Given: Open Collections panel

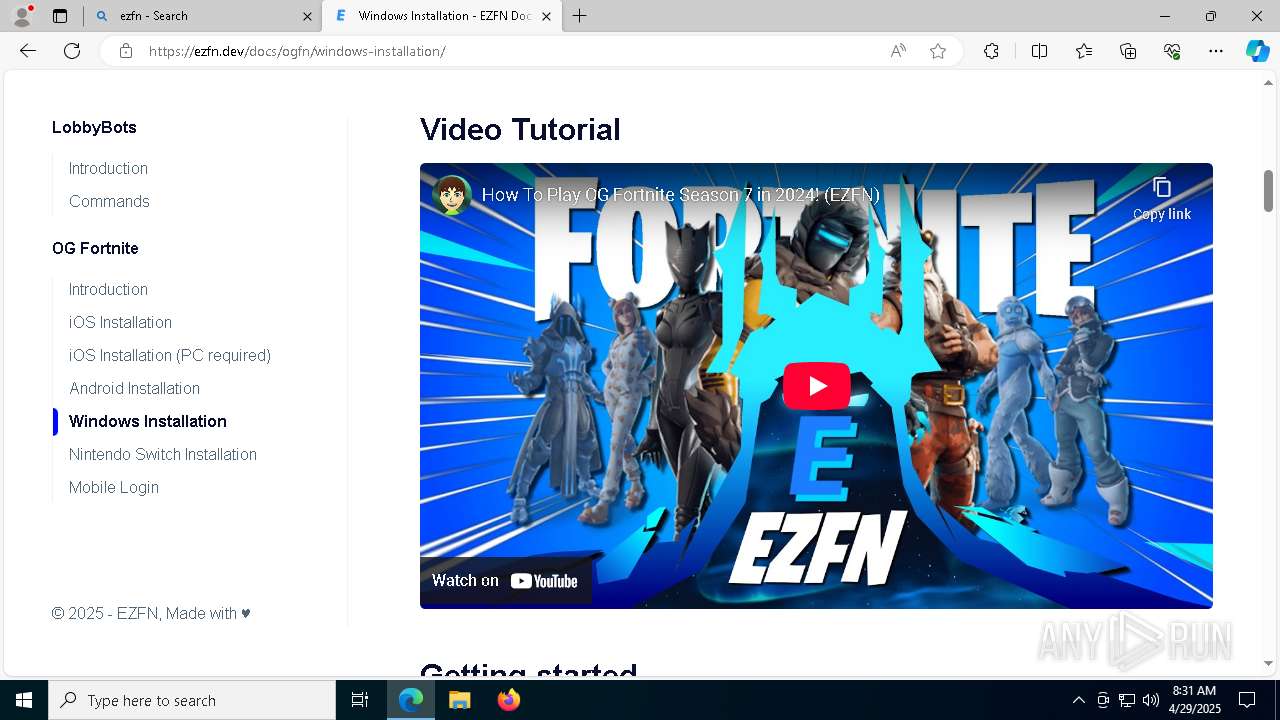Looking at the screenshot, I should pyautogui.click(x=1128, y=51).
